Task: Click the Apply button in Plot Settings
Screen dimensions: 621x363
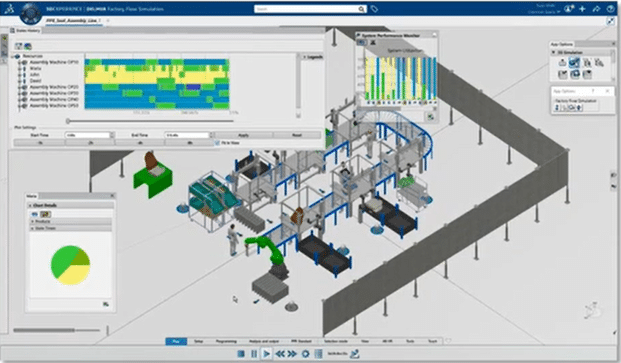Action: 243,135
